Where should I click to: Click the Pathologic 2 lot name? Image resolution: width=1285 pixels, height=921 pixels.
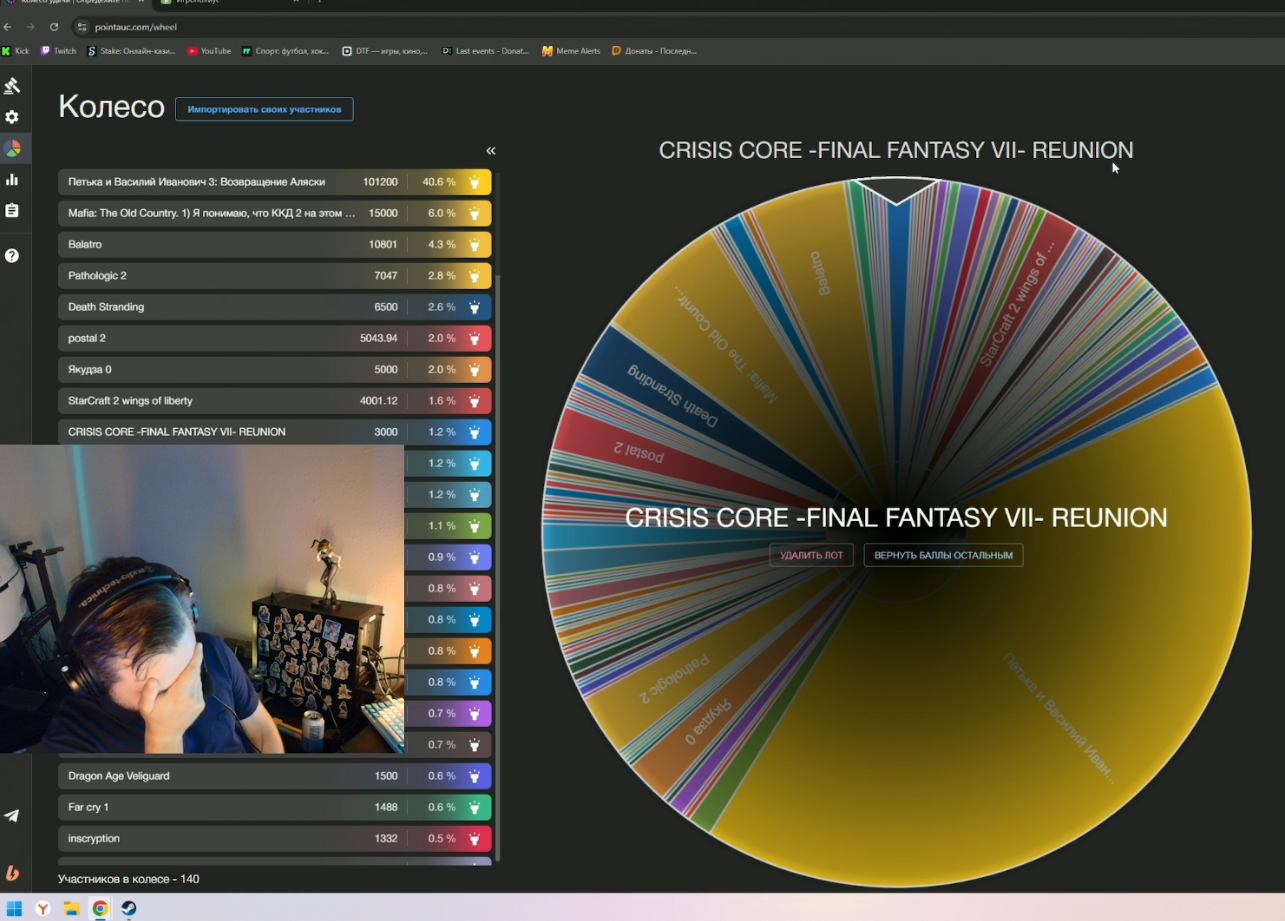97,275
